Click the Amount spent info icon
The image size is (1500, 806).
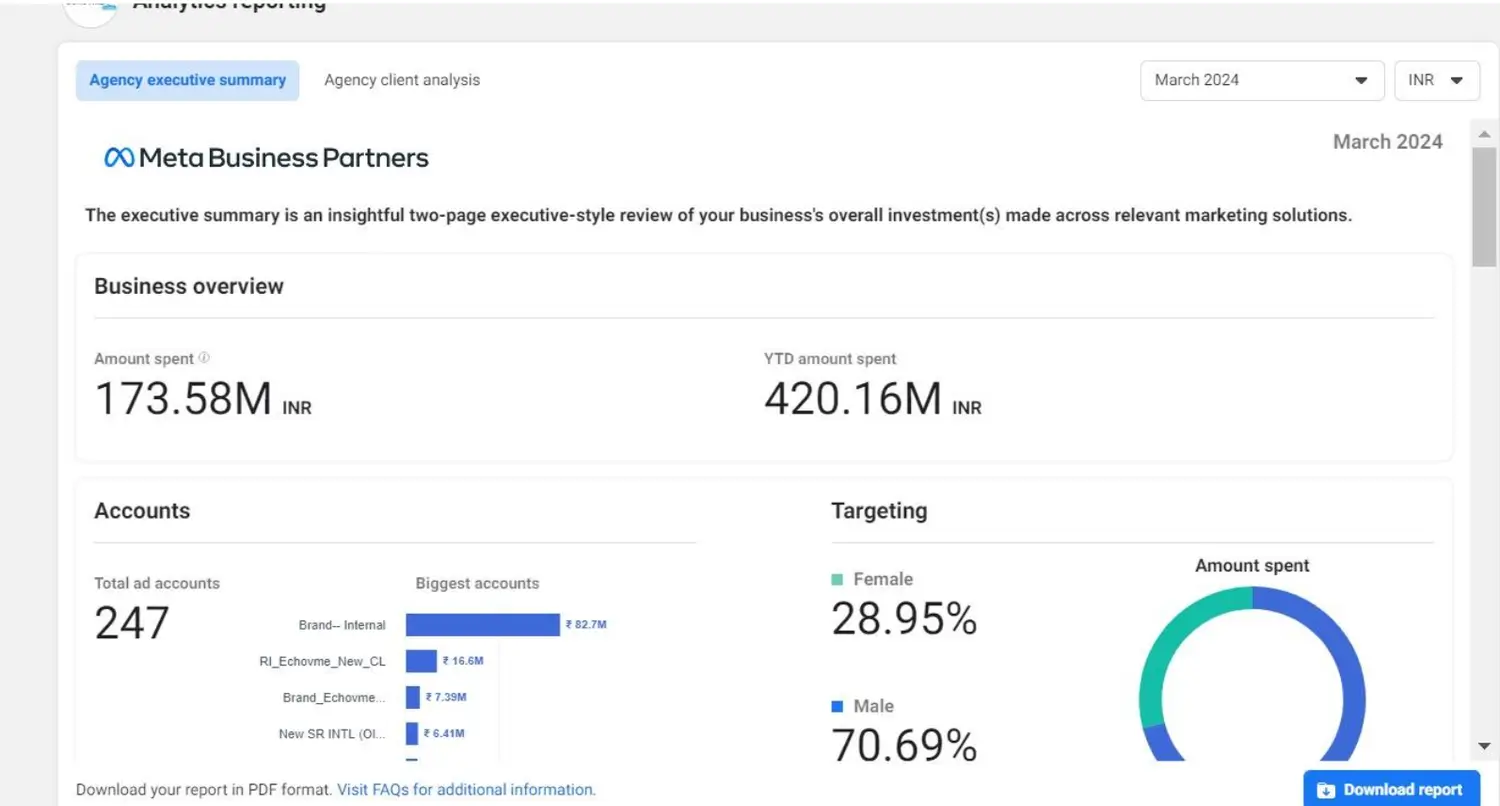204,358
